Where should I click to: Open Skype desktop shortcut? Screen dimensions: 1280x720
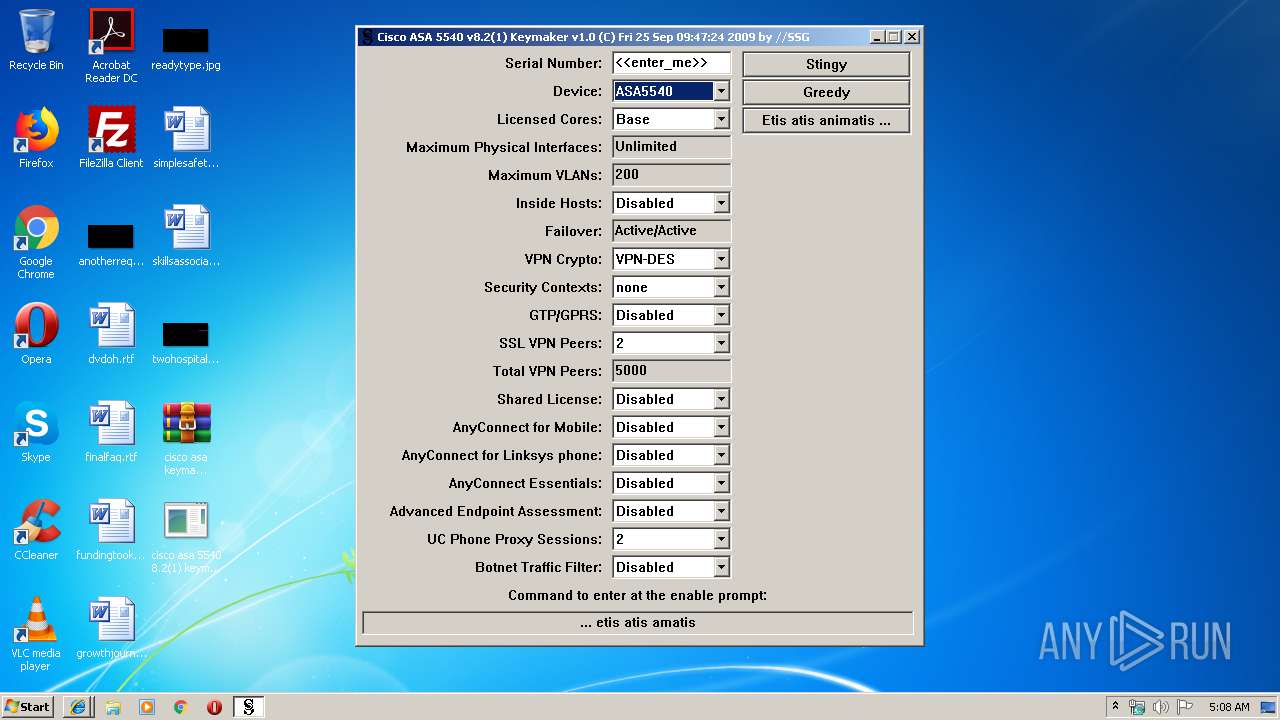coord(36,432)
